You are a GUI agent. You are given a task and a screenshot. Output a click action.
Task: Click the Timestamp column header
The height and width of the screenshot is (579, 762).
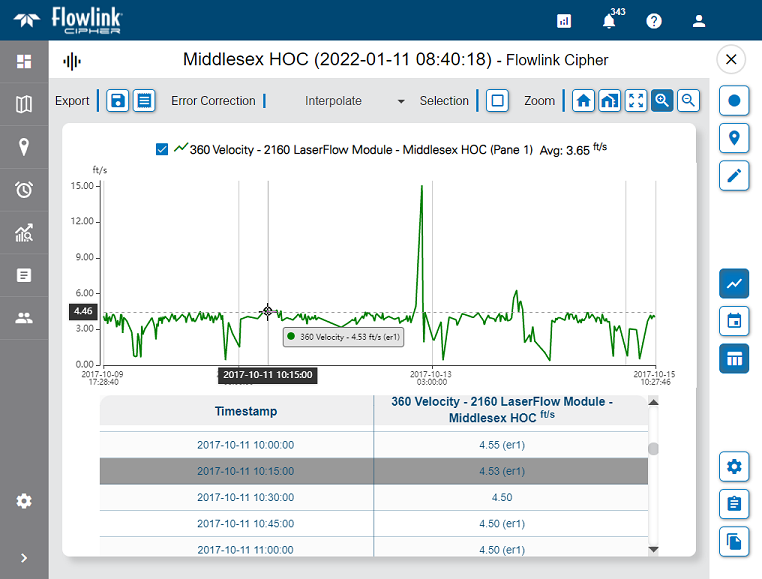pyautogui.click(x=245, y=411)
